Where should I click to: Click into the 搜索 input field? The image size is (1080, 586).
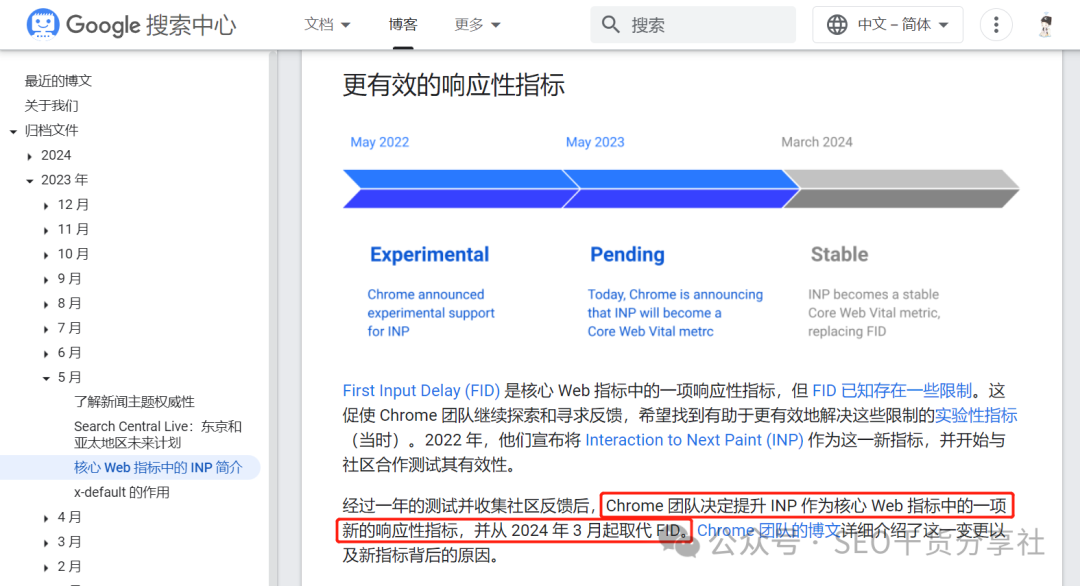[x=693, y=25]
